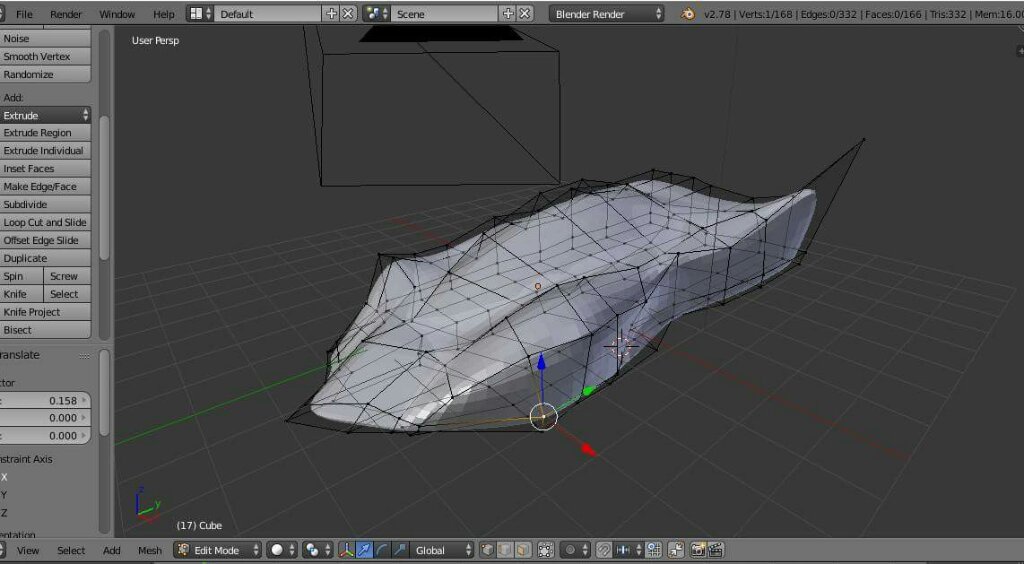Open the Select menu in viewport header
Viewport: 1024px width, 564px height.
[x=71, y=550]
